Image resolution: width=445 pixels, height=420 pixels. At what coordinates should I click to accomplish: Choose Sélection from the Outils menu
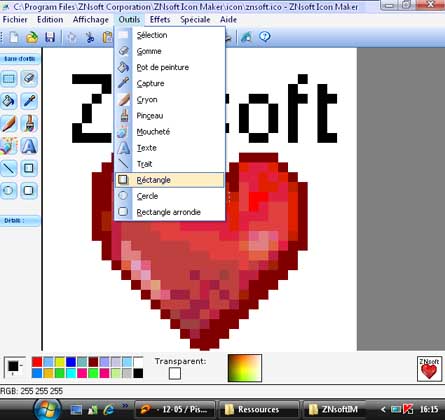coord(170,35)
